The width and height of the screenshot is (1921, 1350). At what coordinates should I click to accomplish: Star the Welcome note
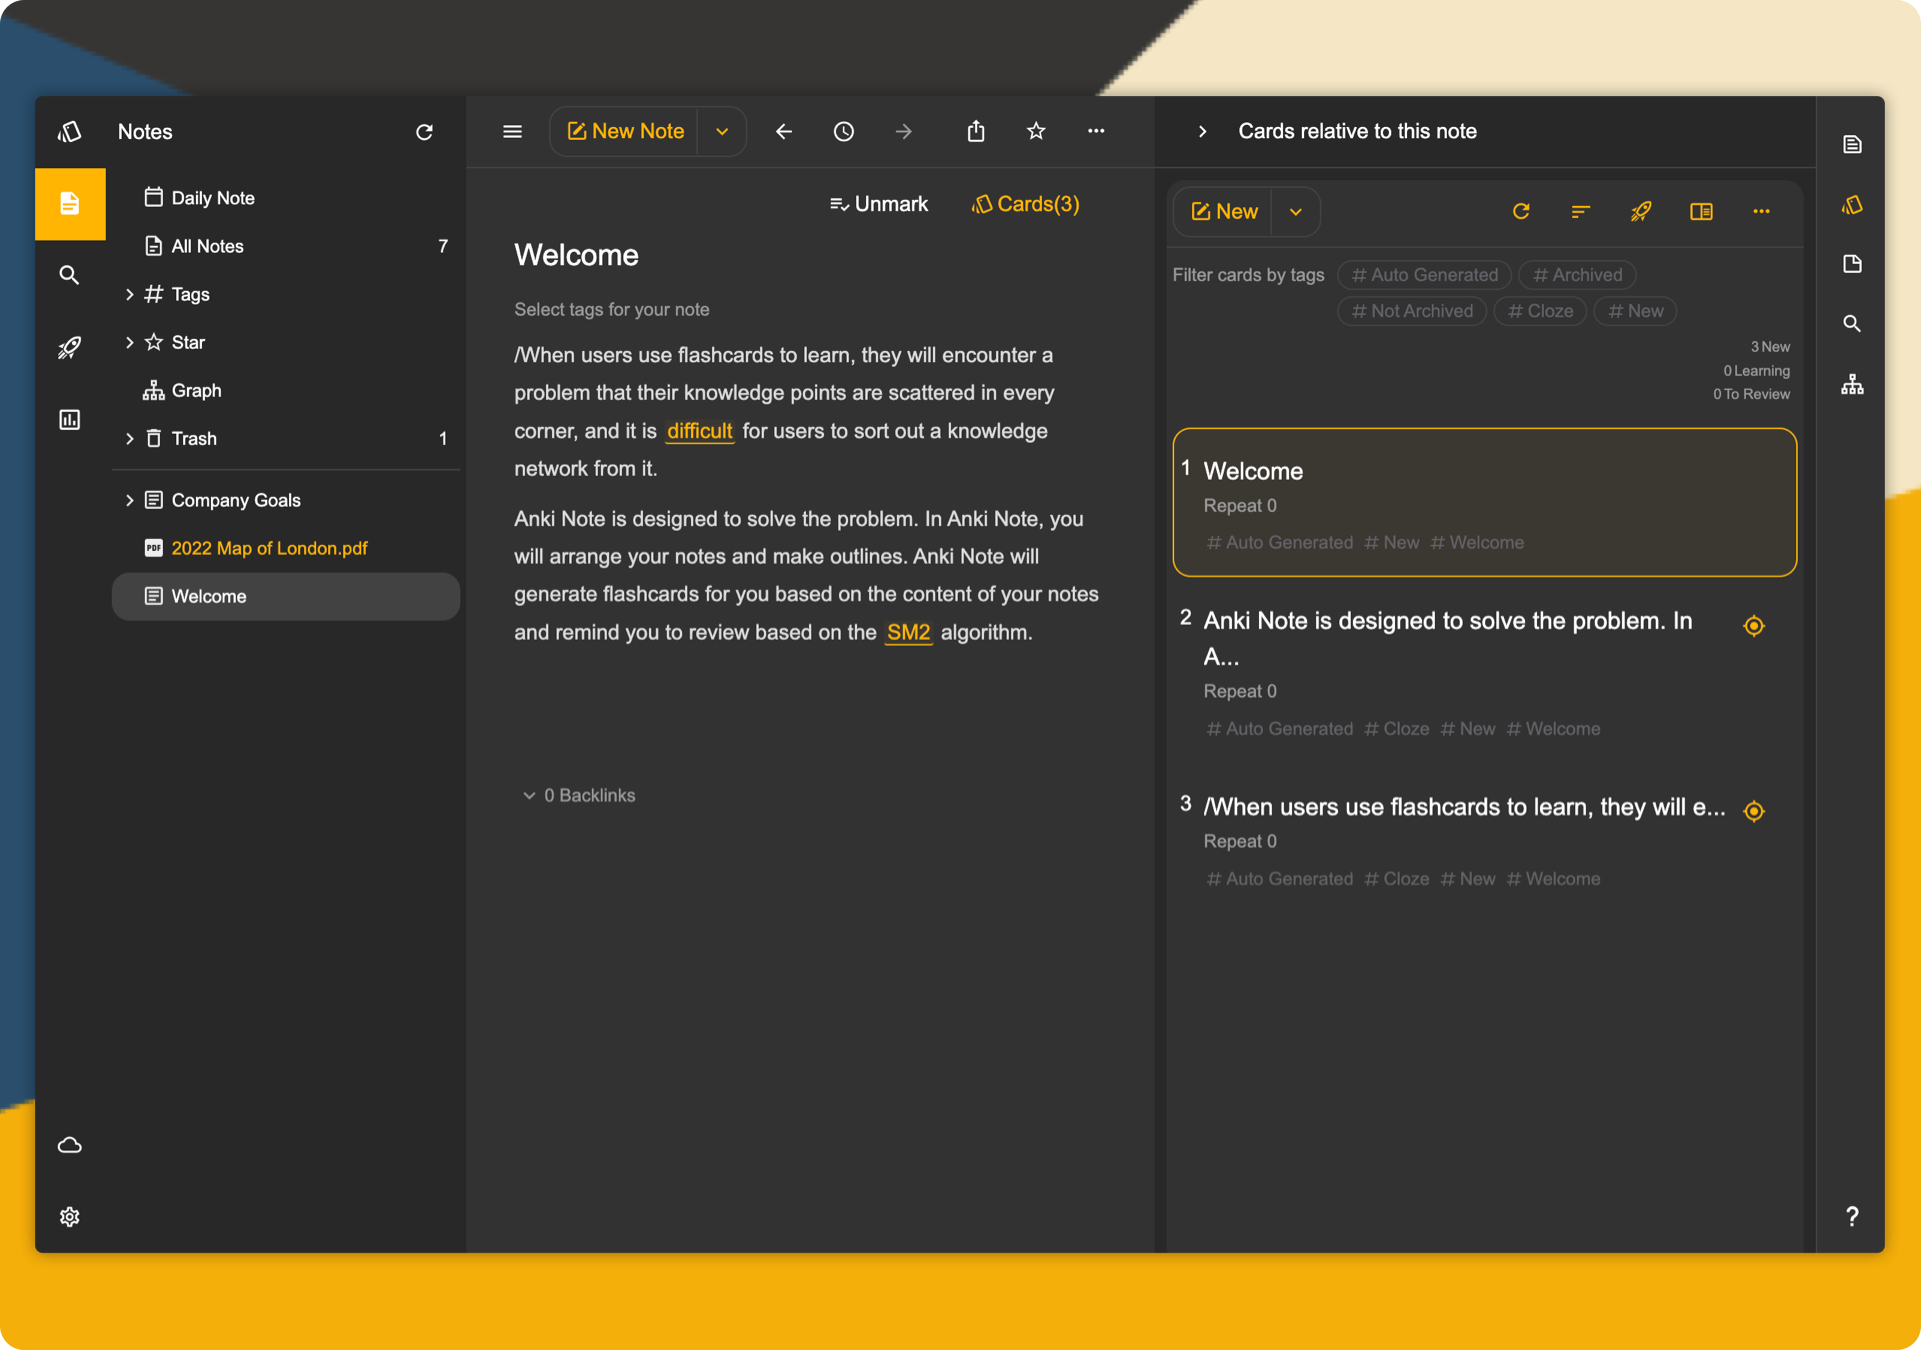1036,131
